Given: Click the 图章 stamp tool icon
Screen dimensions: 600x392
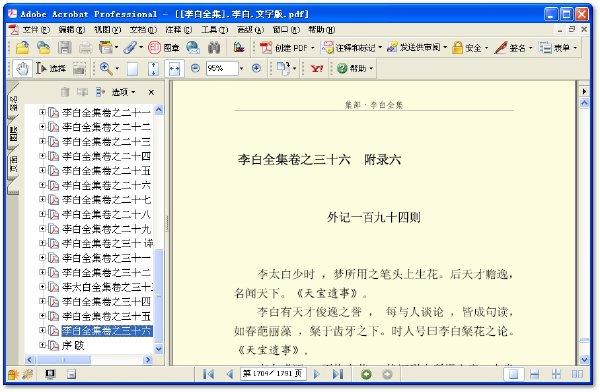Looking at the screenshot, I should click(x=164, y=47).
